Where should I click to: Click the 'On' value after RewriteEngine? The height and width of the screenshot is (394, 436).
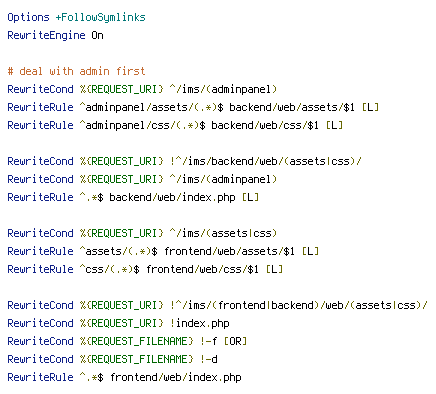97,35
